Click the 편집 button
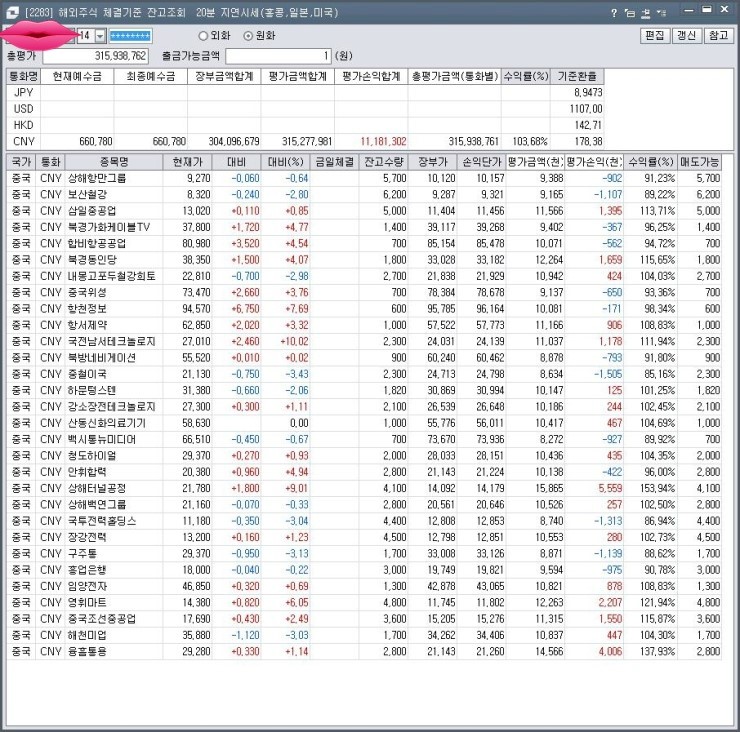Viewport: 740px width, 732px height. pos(655,35)
